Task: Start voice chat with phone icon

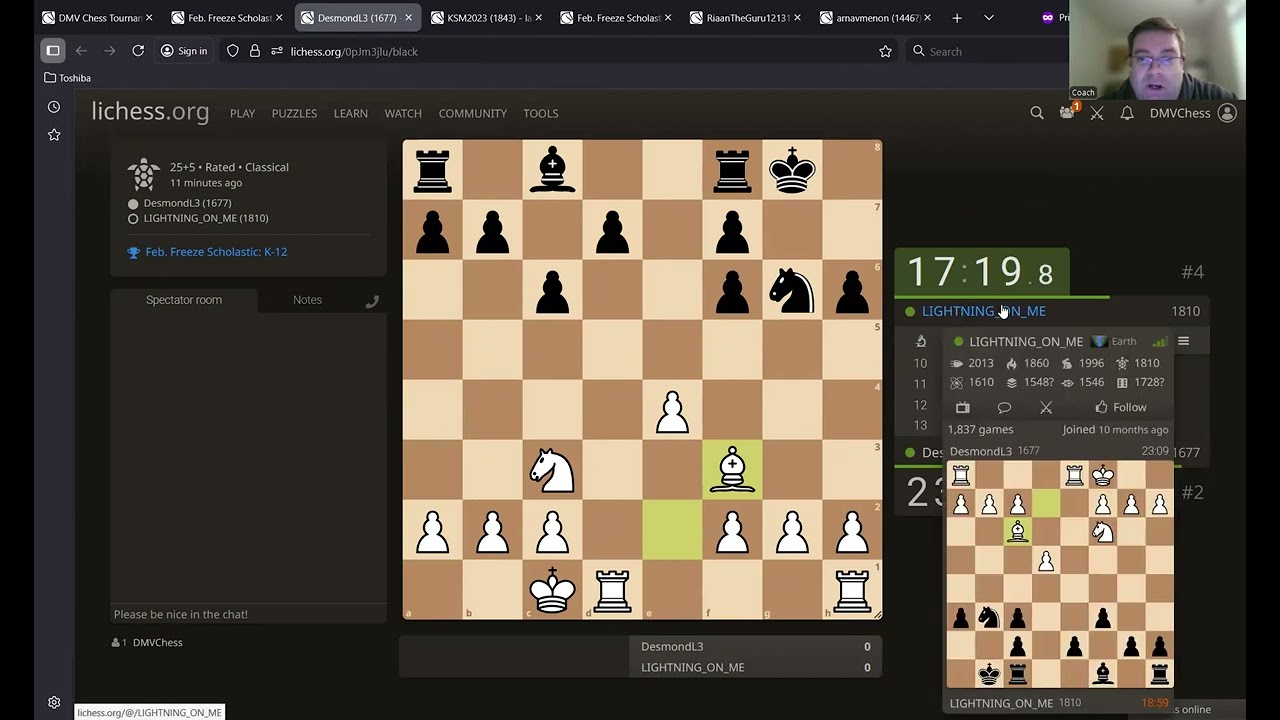Action: pos(372,301)
